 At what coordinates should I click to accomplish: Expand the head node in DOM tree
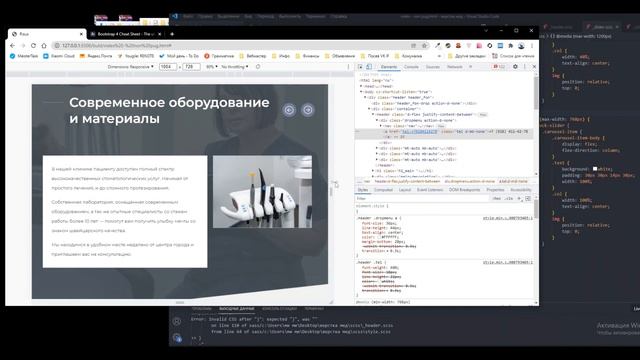361,86
